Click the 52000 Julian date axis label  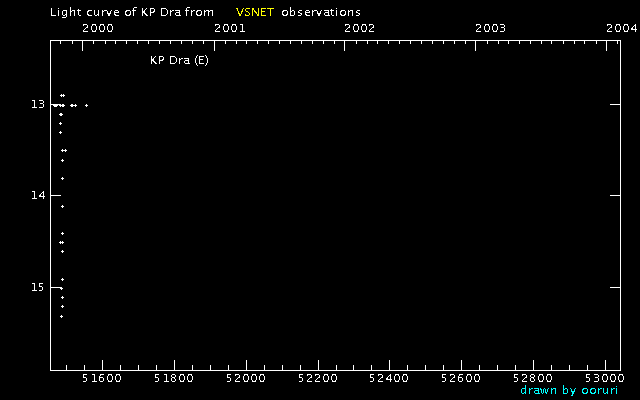pos(245,379)
